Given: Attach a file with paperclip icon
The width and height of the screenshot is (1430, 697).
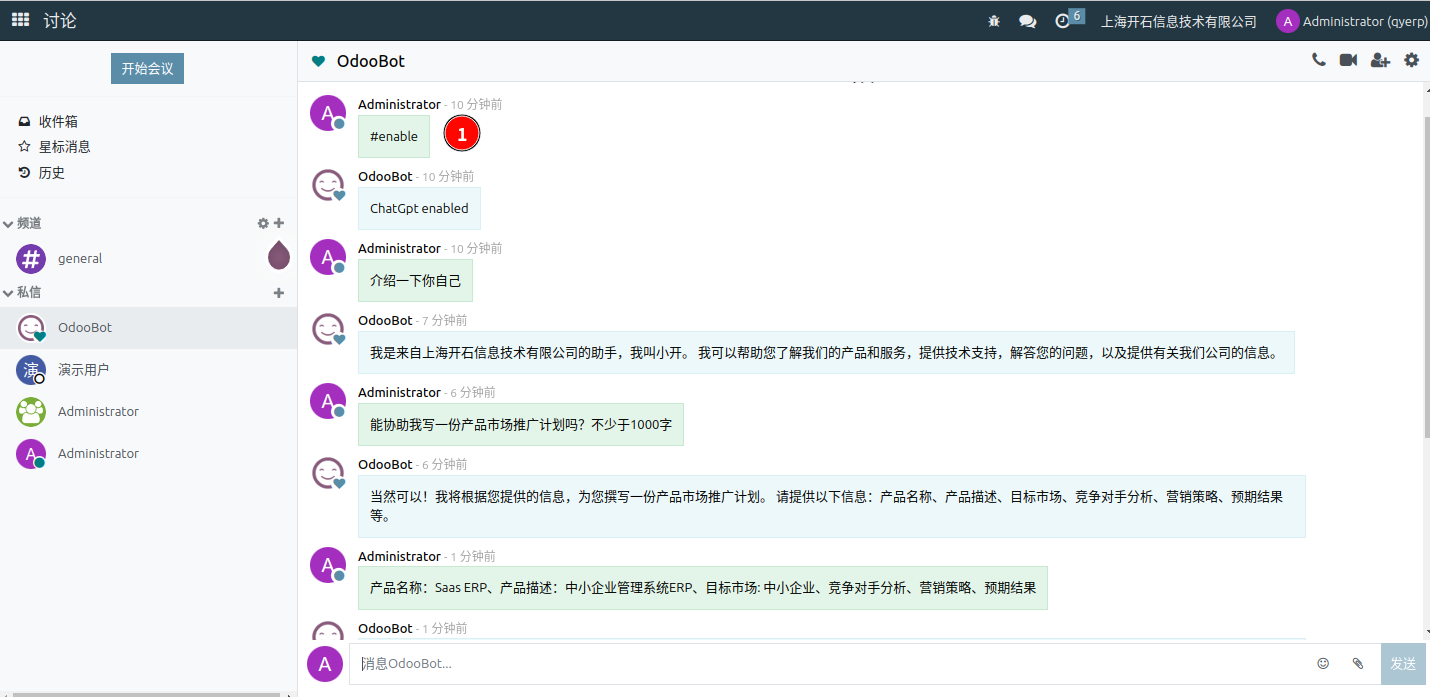Looking at the screenshot, I should 1357,663.
